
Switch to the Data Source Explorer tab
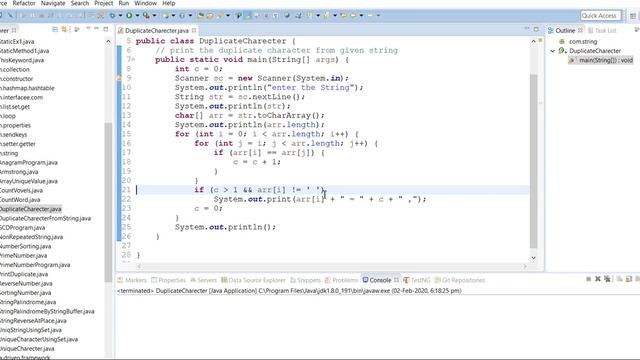[253, 280]
